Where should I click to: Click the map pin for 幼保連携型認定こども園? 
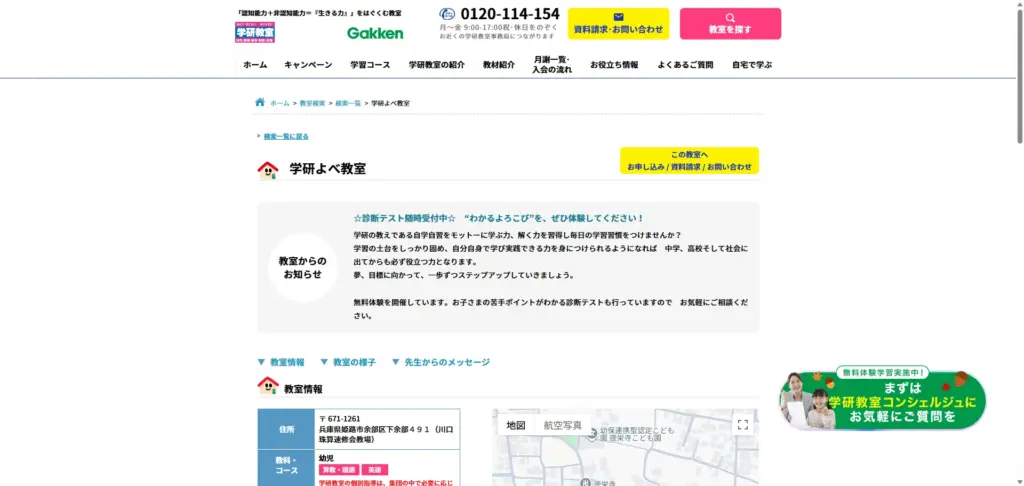(592, 435)
